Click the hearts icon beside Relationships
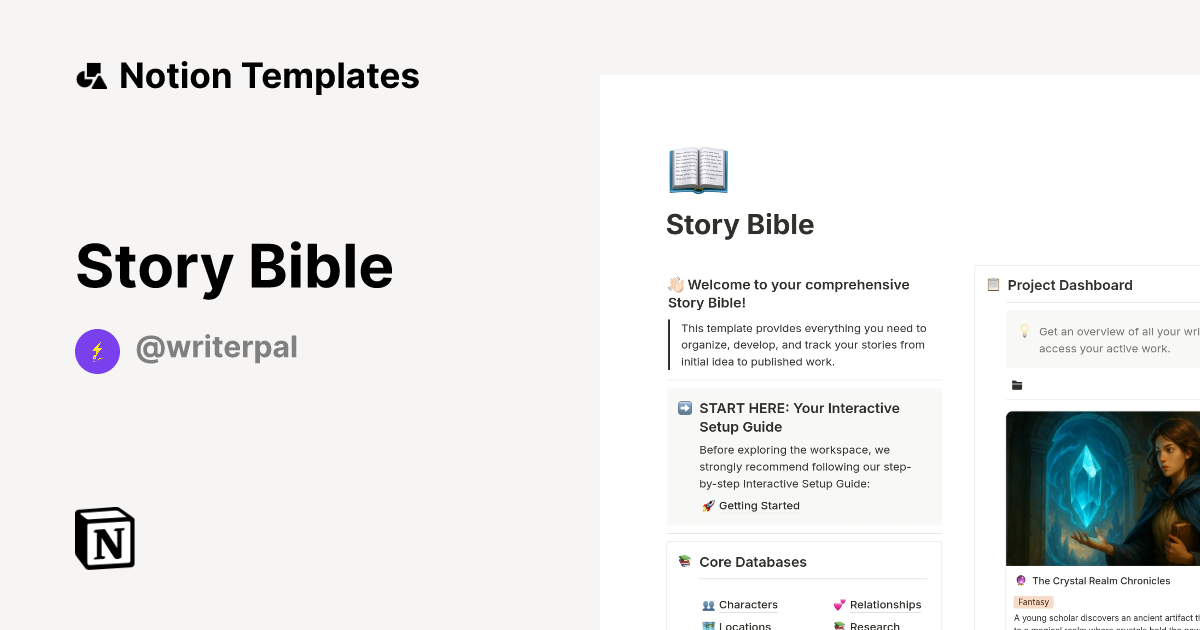The width and height of the screenshot is (1200, 630). click(838, 604)
